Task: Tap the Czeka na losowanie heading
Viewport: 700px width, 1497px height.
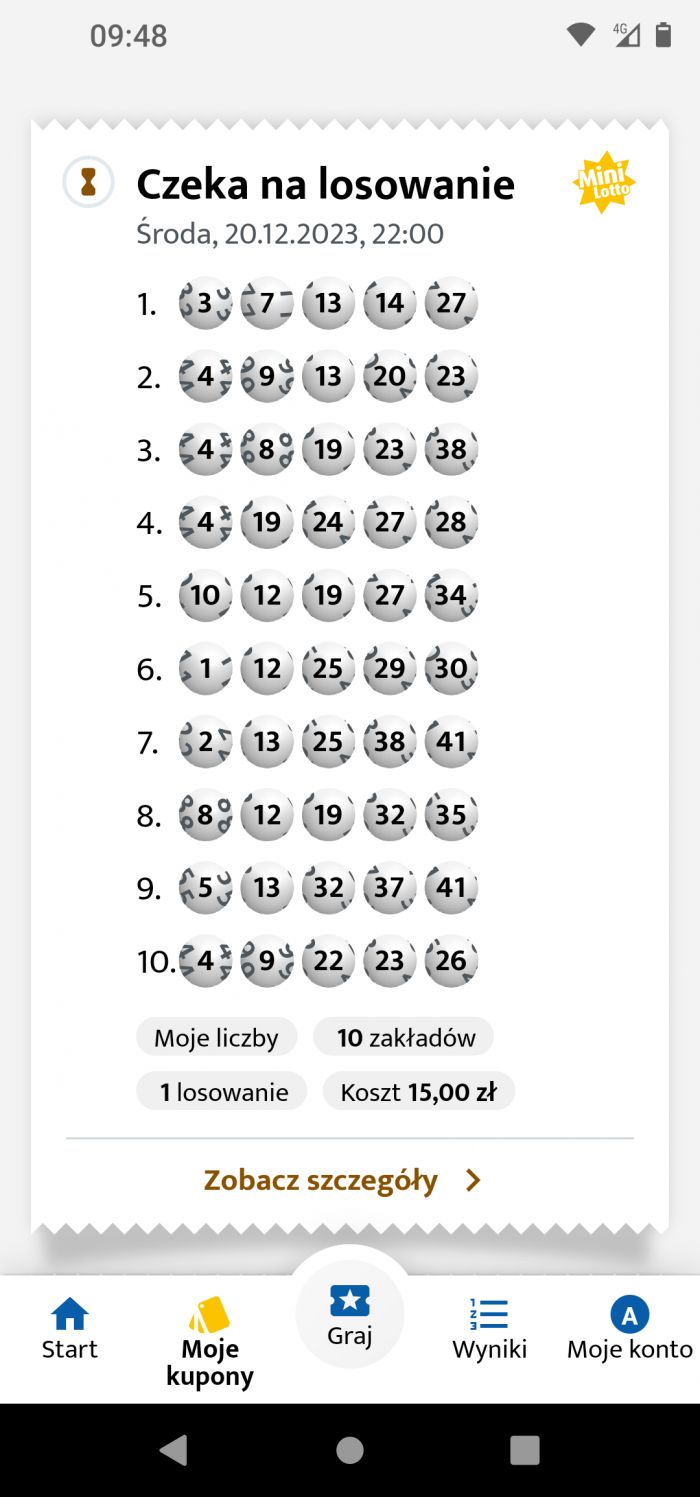Action: 326,185
